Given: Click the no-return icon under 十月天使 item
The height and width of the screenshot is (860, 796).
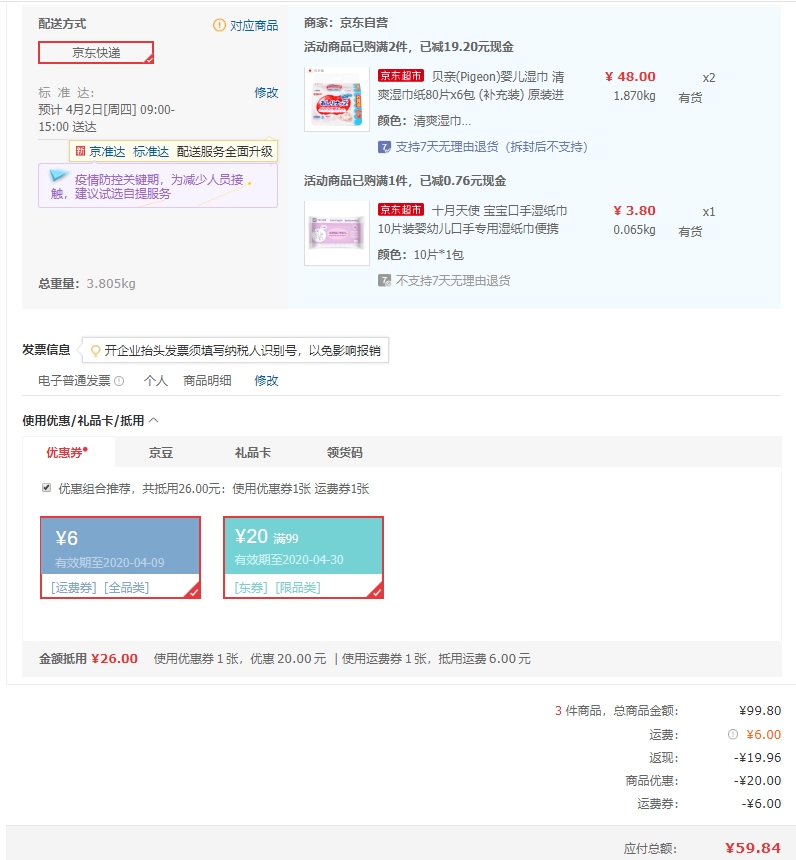Looking at the screenshot, I should (x=385, y=281).
